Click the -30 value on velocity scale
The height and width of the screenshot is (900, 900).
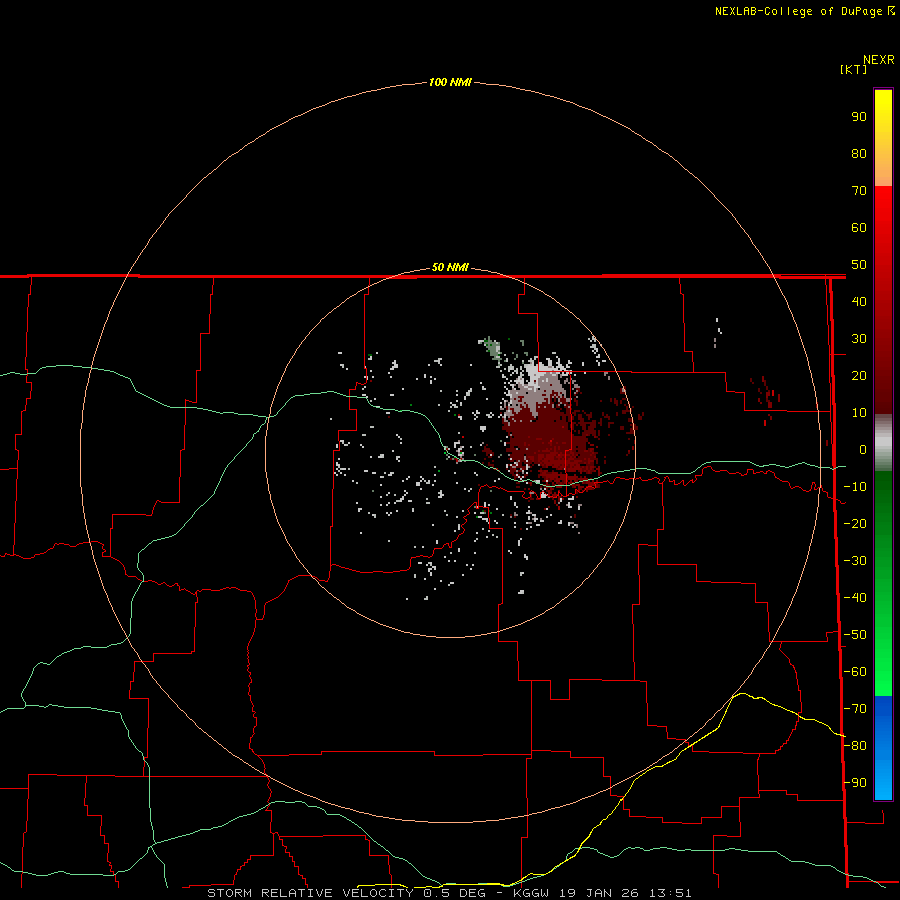coord(855,561)
